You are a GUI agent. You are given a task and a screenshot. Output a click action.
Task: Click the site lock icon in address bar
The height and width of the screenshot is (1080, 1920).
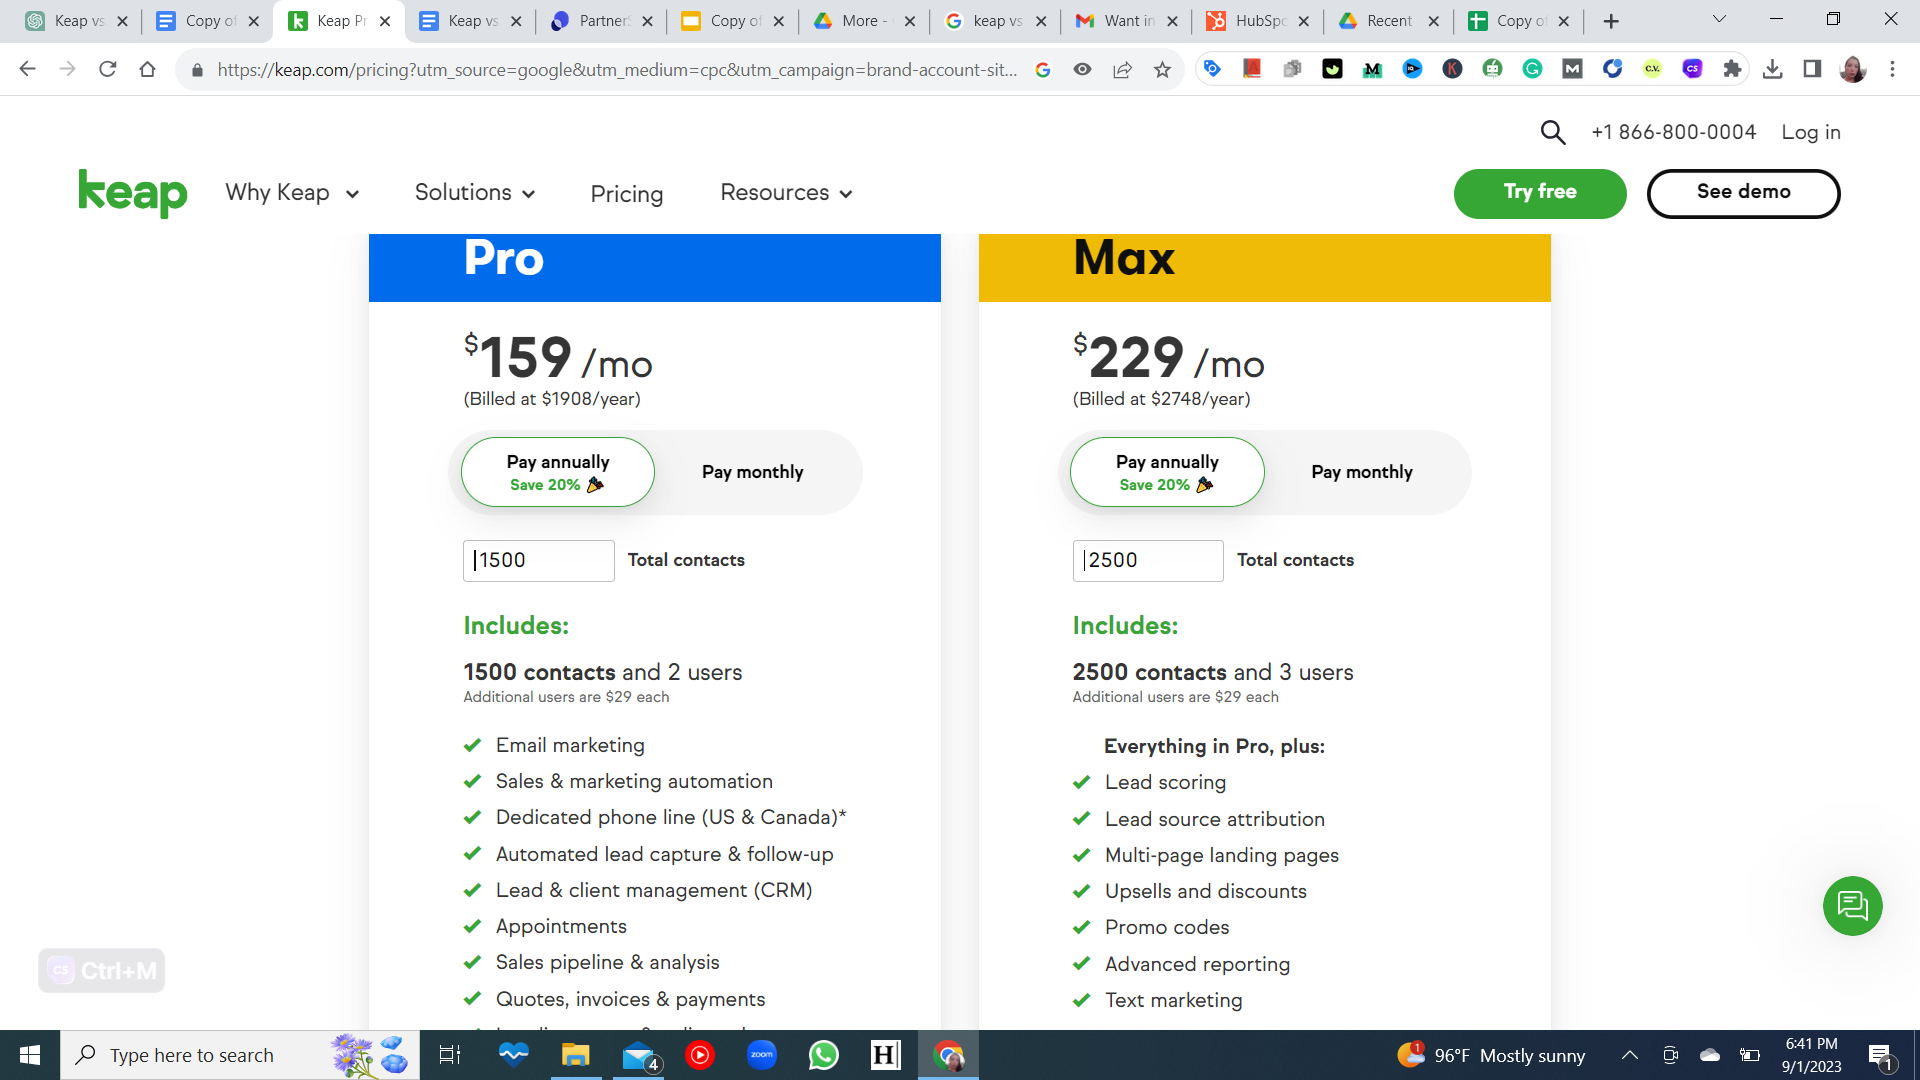pyautogui.click(x=197, y=69)
